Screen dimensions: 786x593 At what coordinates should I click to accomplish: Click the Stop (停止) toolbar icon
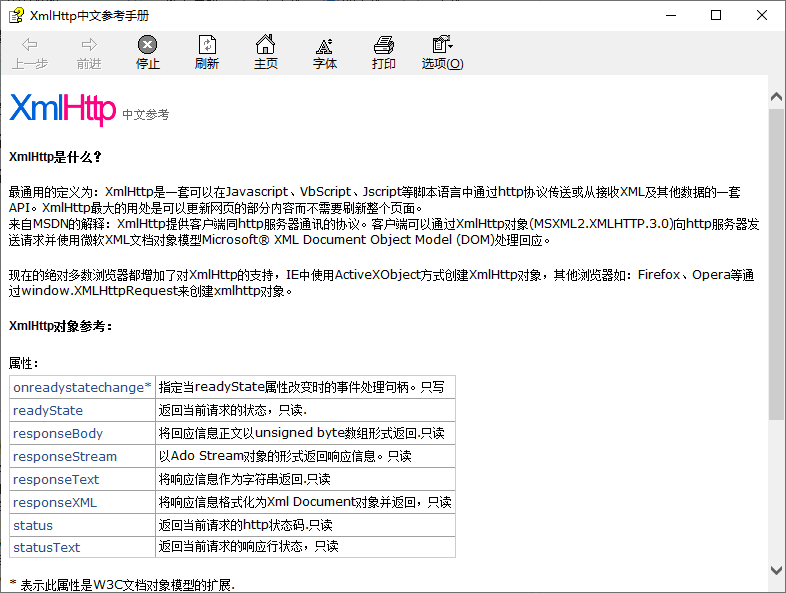[x=147, y=46]
